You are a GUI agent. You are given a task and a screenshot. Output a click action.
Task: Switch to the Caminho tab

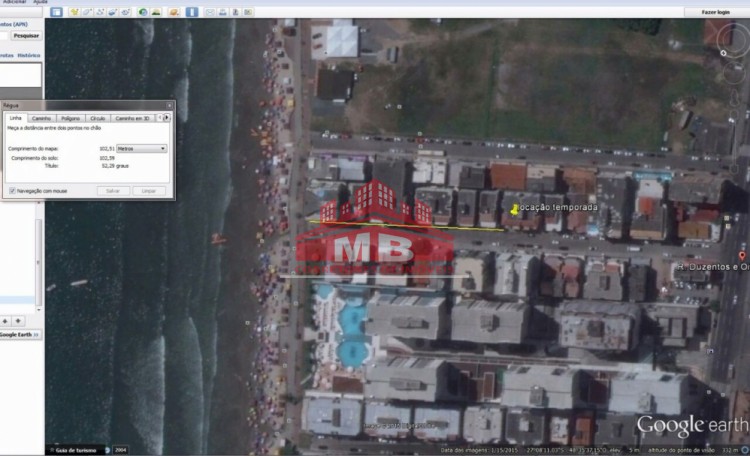point(42,118)
